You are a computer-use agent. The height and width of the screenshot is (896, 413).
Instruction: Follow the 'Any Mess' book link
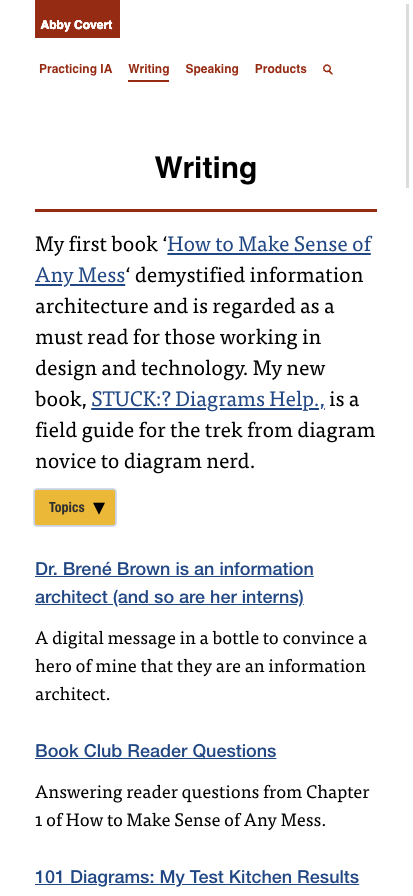80,275
